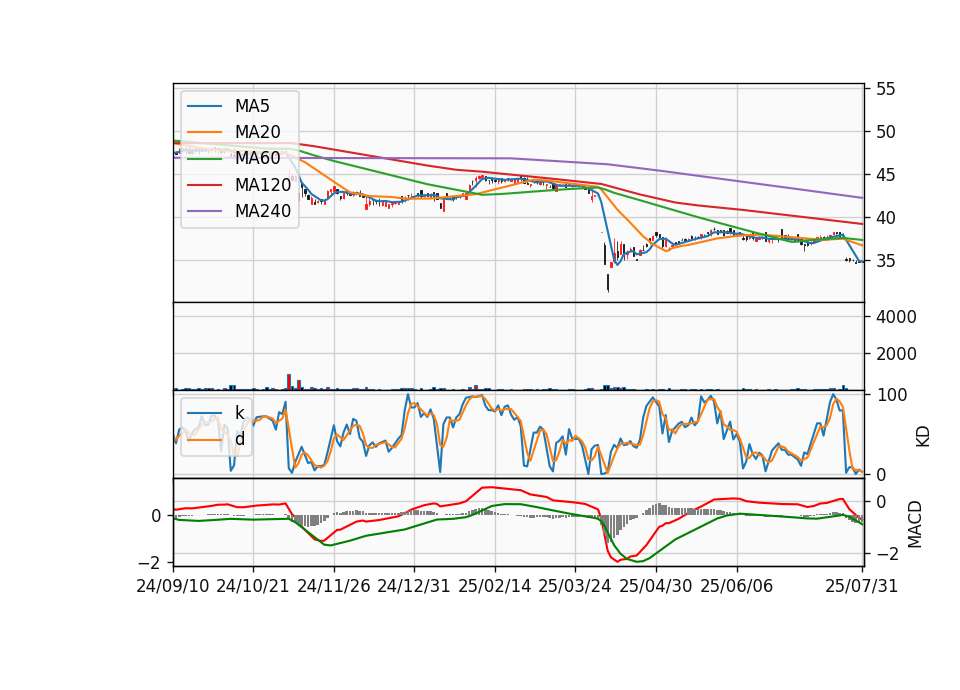The width and height of the screenshot is (960, 690).
Task: Click the volume axis value 4000
Action: [896, 317]
